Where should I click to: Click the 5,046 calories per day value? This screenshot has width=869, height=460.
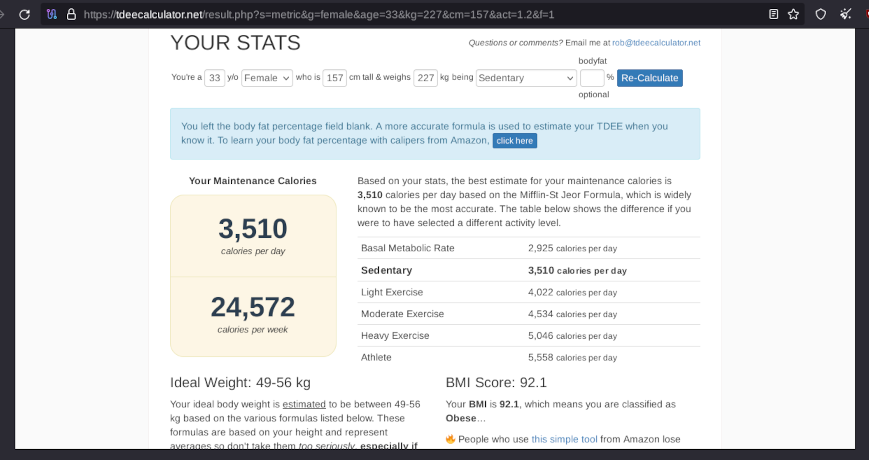(x=572, y=336)
